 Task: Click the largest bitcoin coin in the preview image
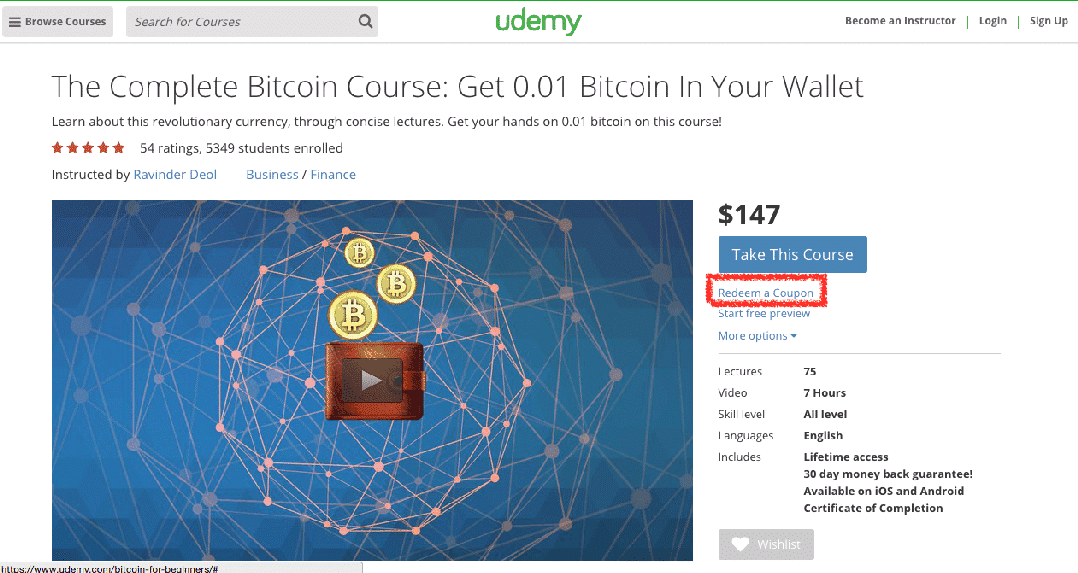click(x=353, y=316)
